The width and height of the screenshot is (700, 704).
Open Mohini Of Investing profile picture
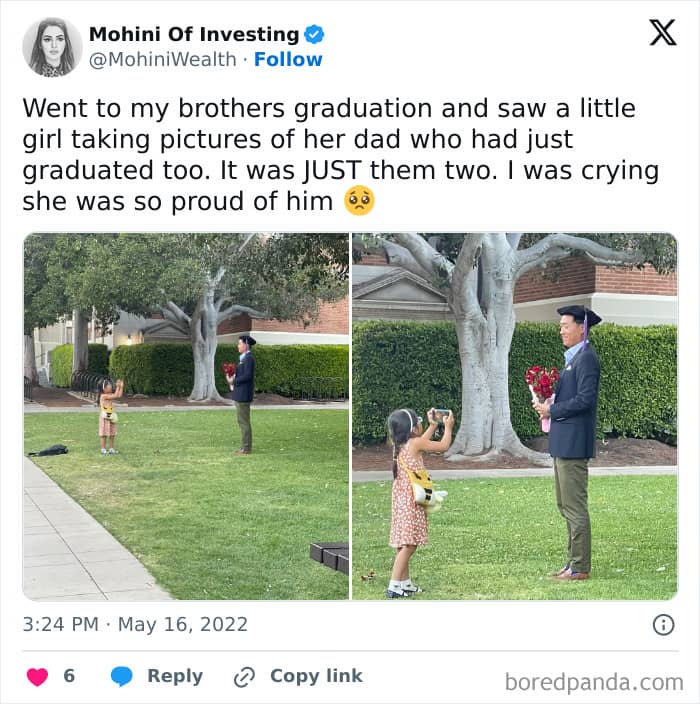click(x=53, y=47)
